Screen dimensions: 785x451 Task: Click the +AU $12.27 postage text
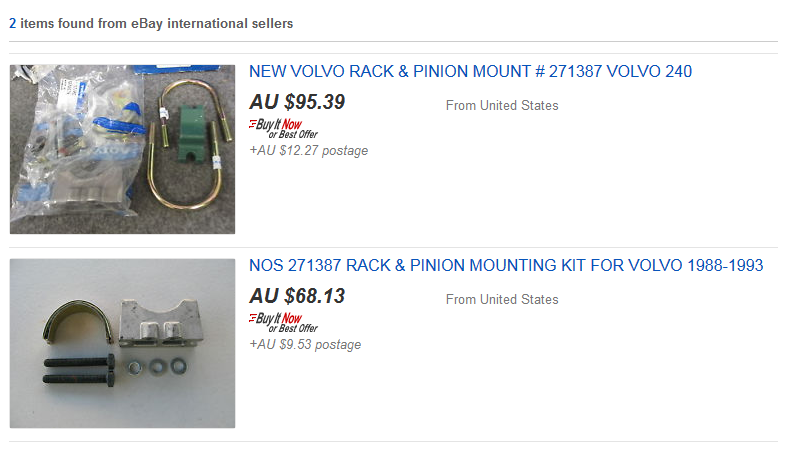click(308, 151)
